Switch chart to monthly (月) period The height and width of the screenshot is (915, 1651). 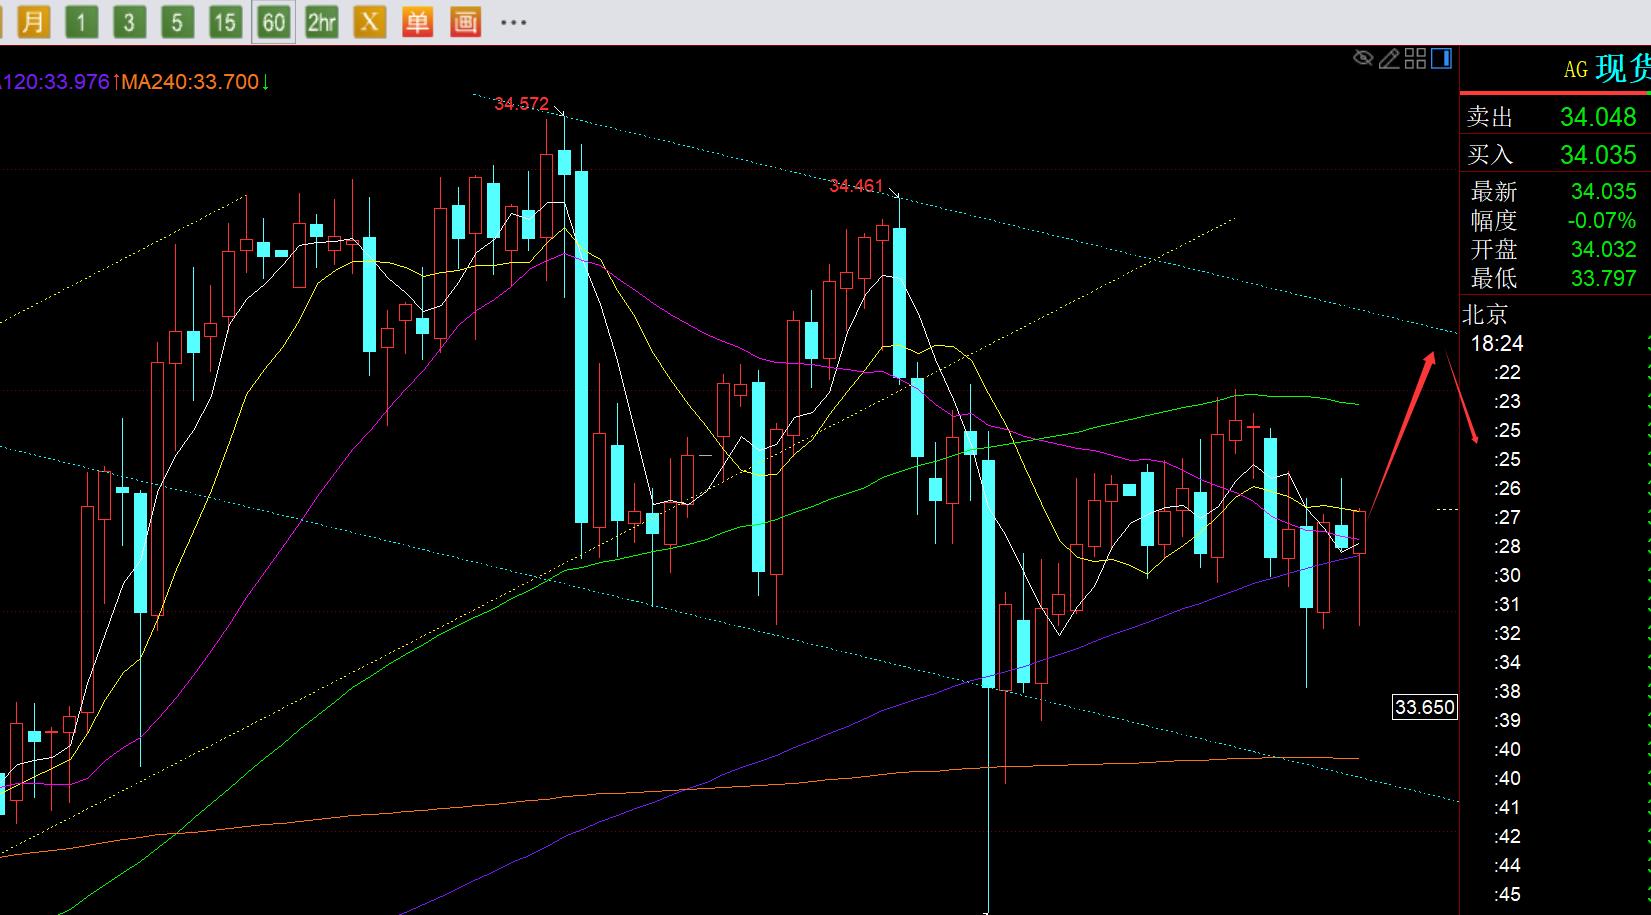coord(33,21)
